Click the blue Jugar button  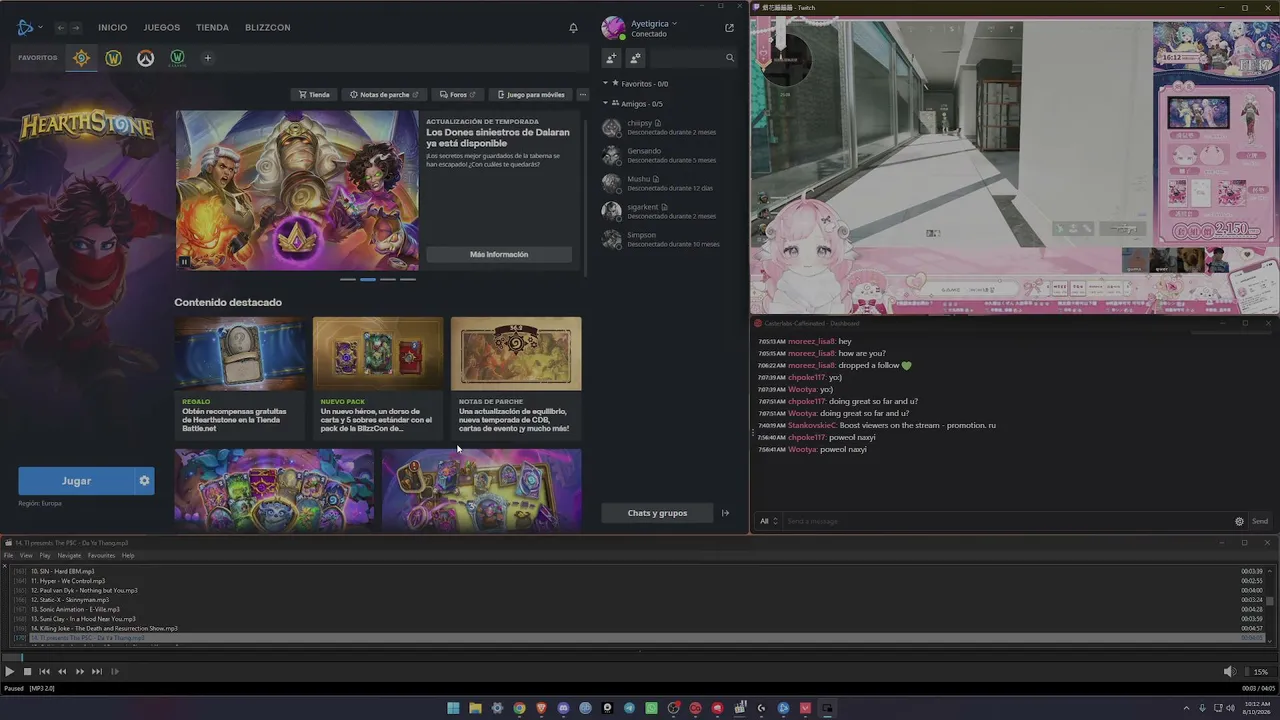(76, 481)
